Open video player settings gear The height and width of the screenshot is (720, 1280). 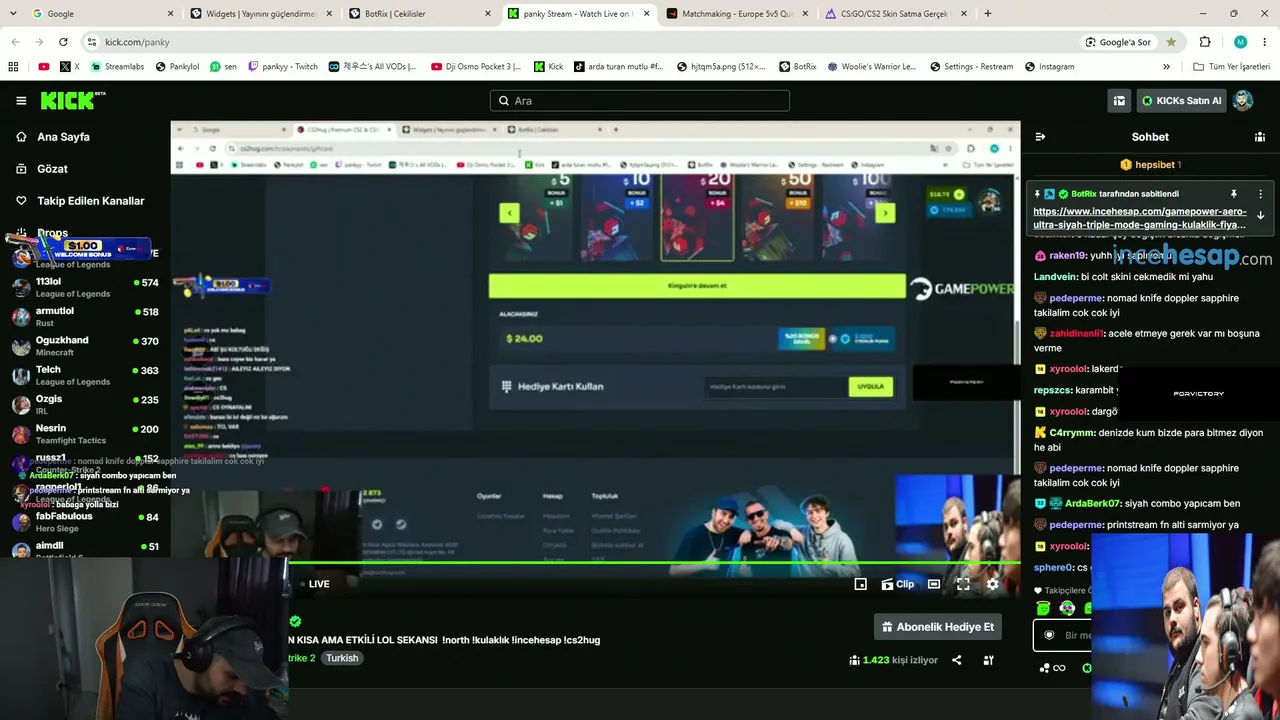click(x=992, y=584)
